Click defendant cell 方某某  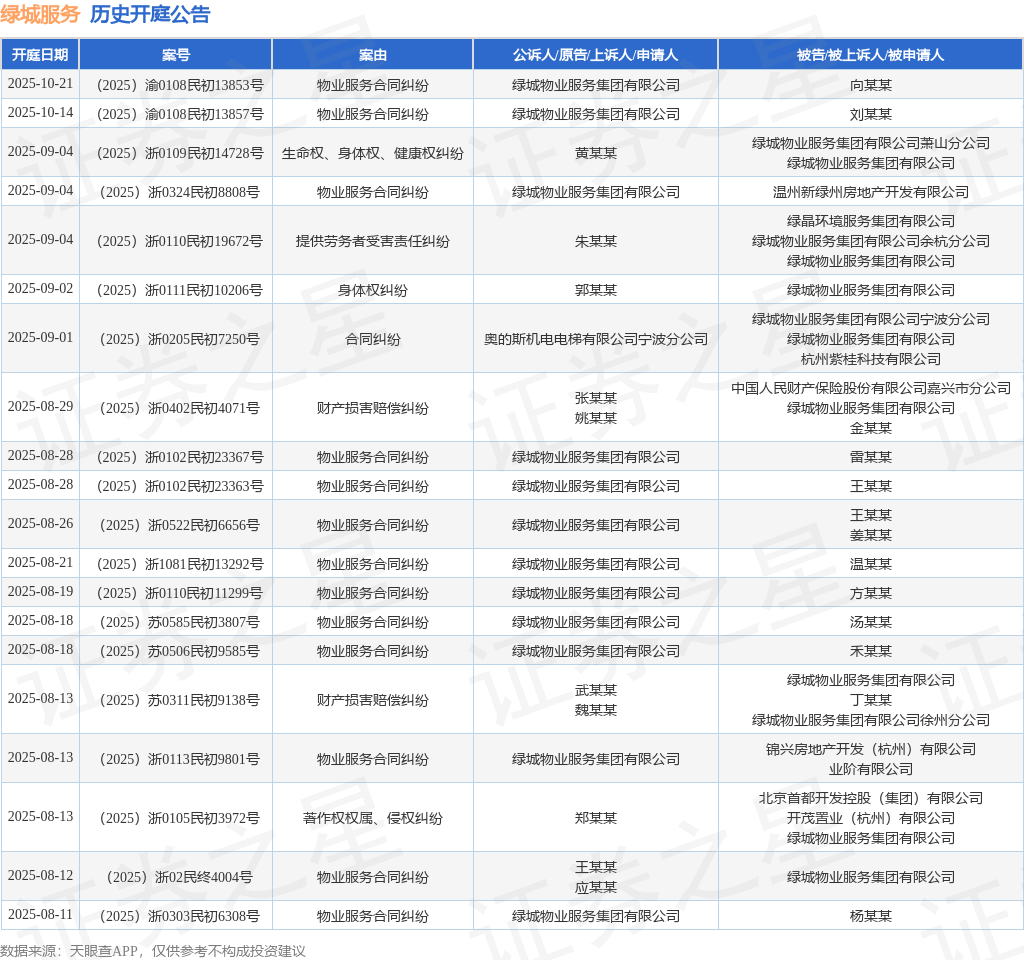click(871, 593)
